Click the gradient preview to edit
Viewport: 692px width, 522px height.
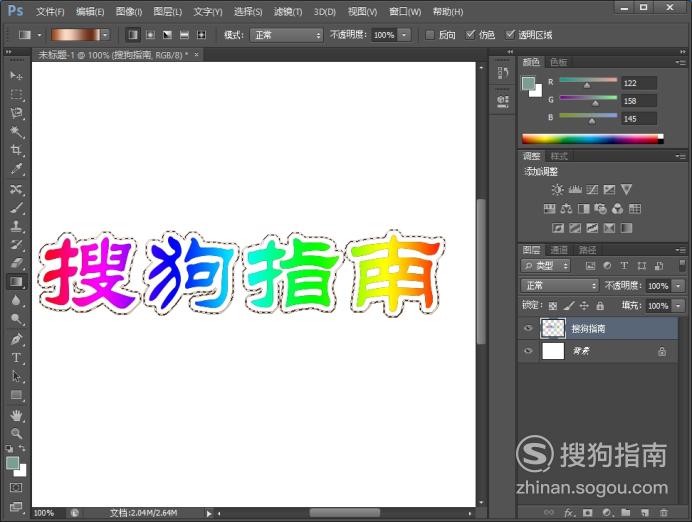point(76,35)
